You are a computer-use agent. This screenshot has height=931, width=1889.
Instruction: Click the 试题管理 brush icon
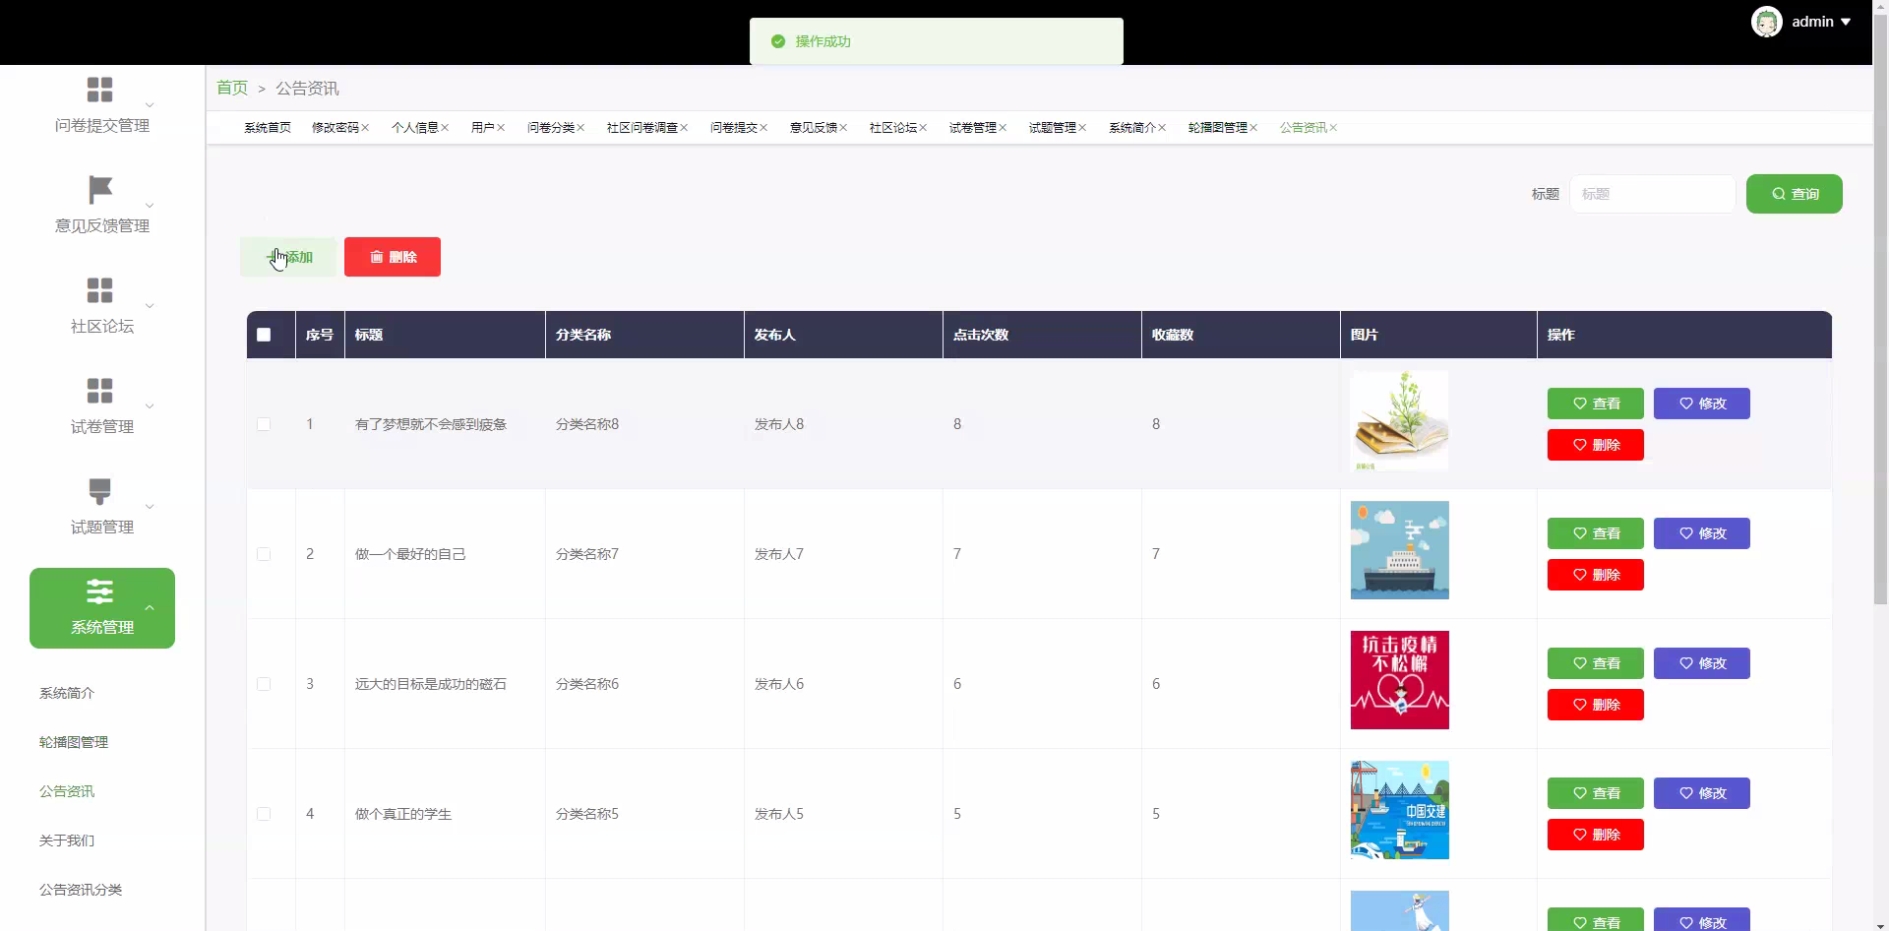coord(99,491)
